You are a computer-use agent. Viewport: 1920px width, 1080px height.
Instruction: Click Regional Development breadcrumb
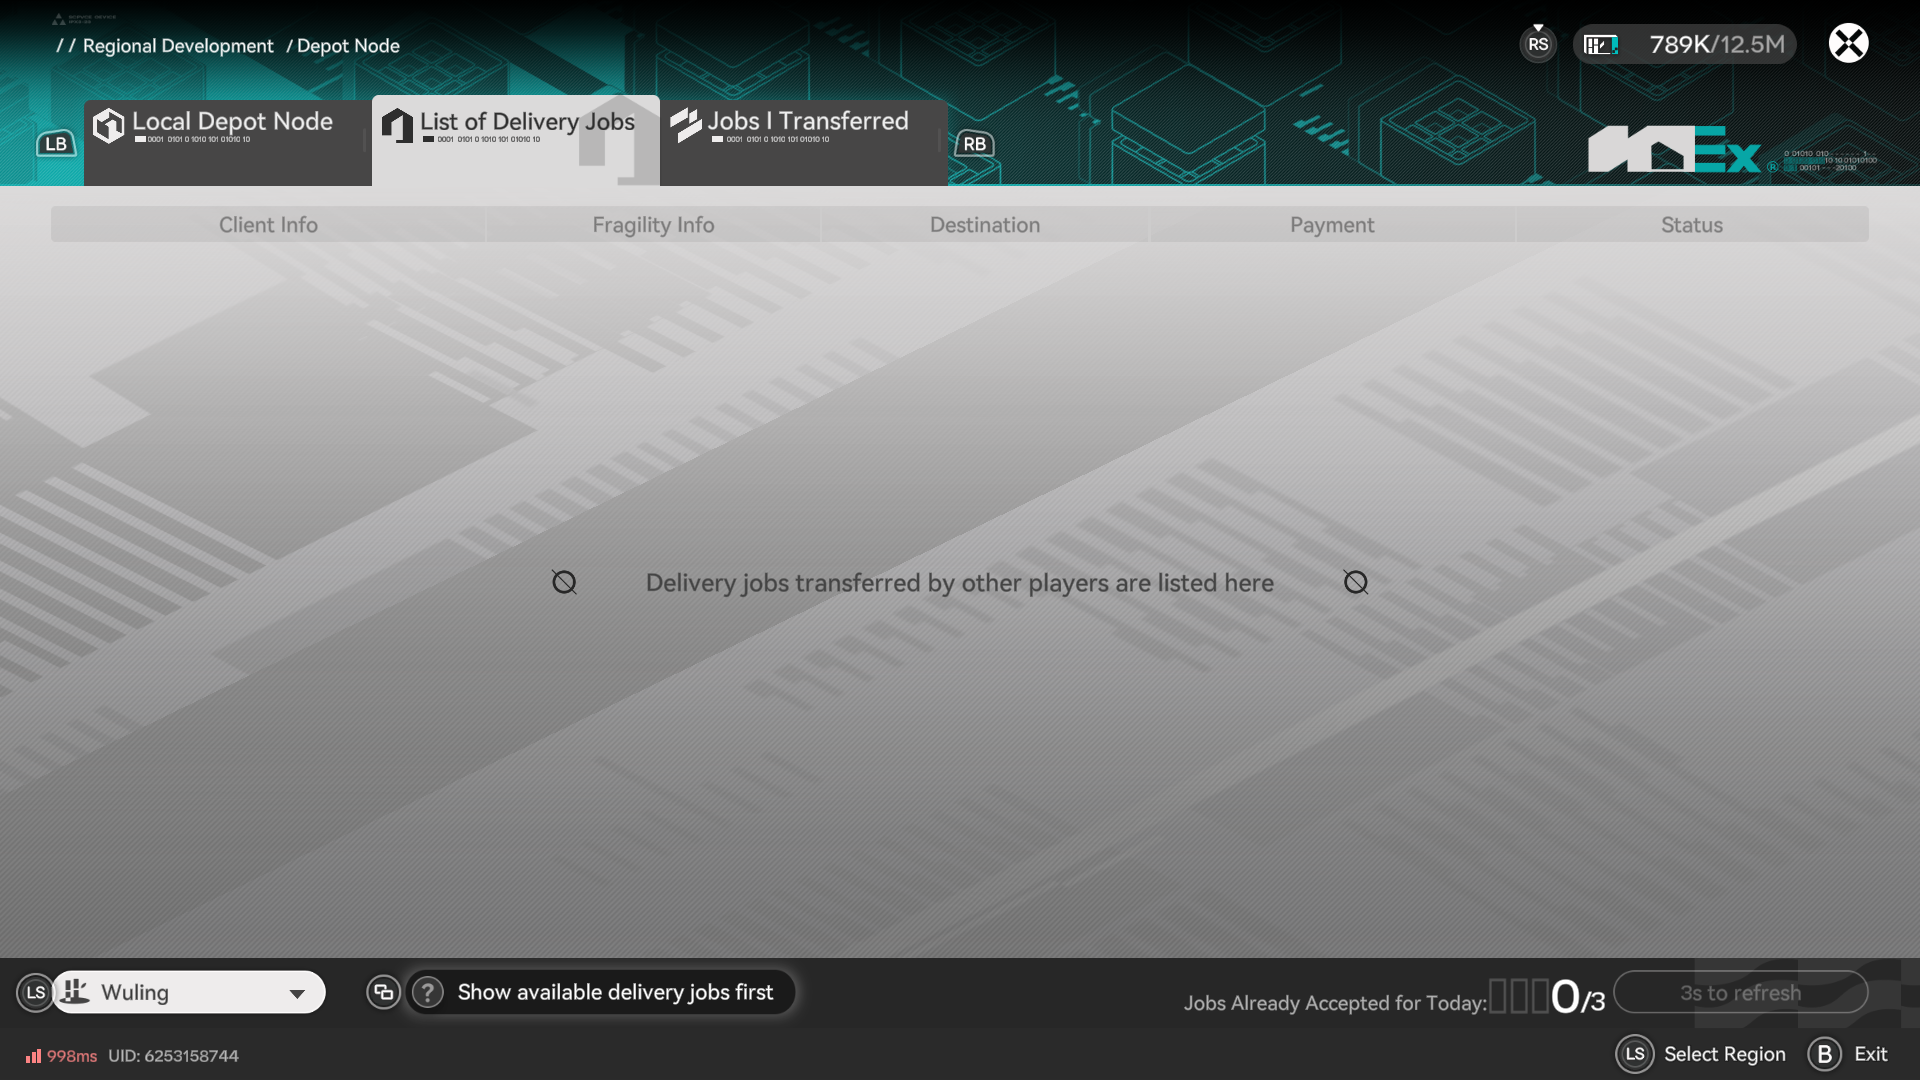pos(178,46)
